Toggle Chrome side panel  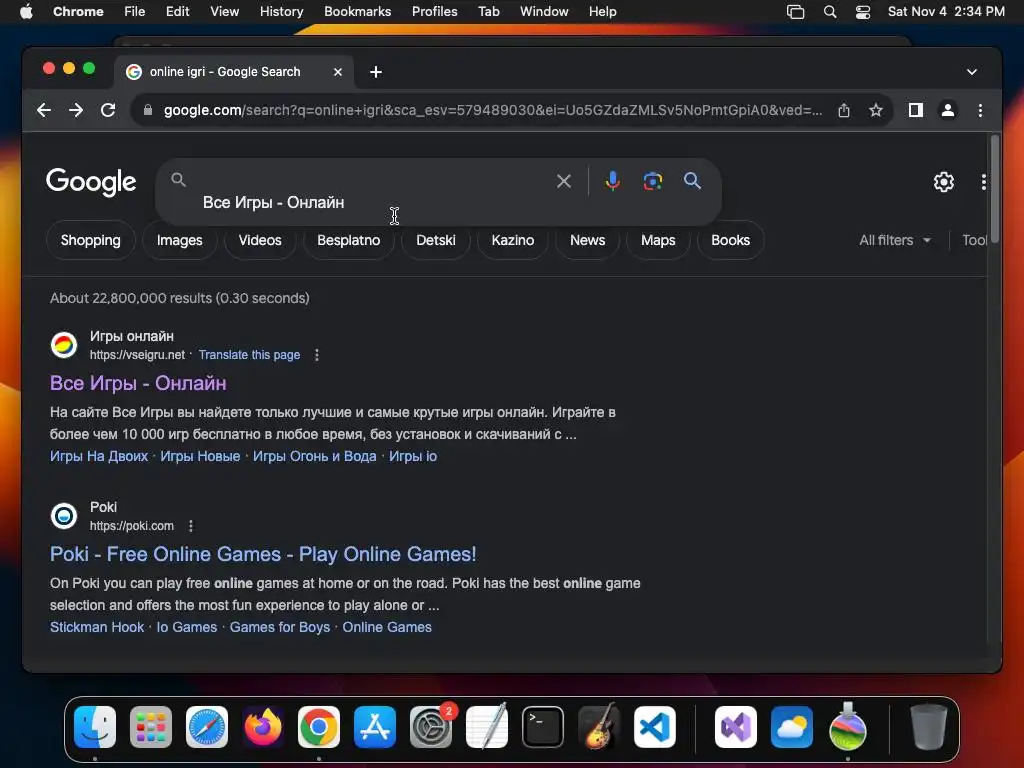916,110
